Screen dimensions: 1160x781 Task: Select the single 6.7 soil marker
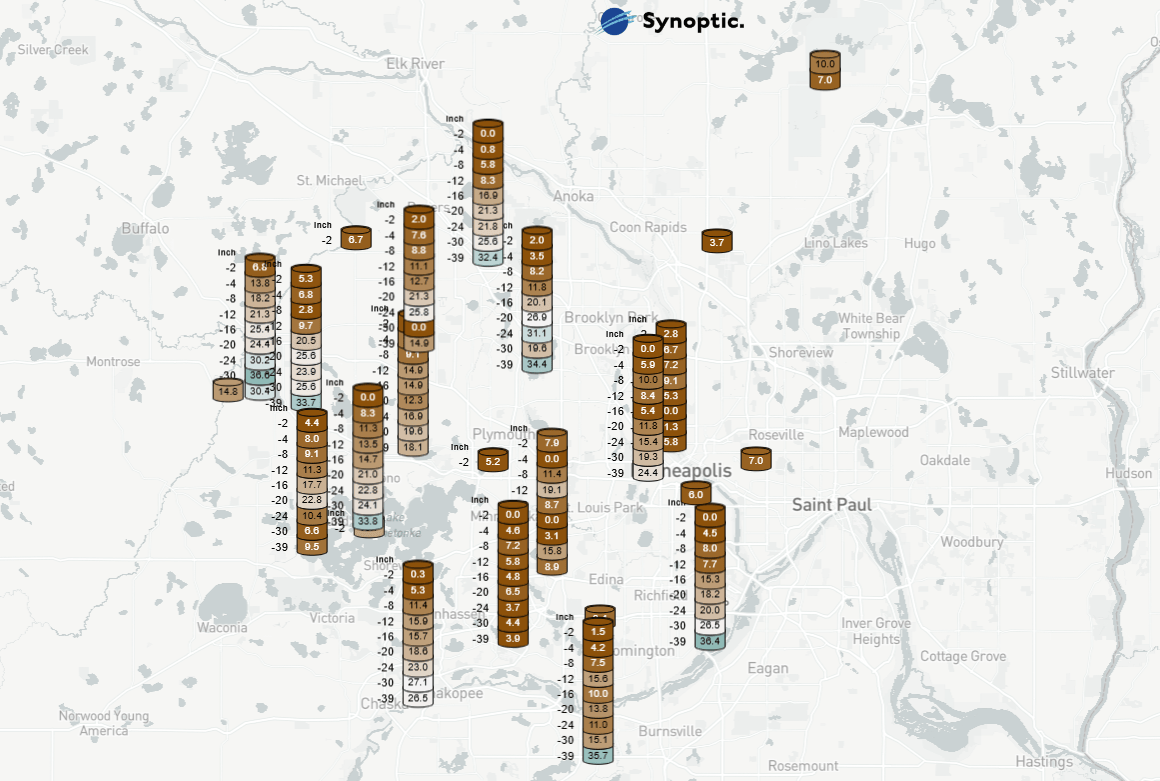click(356, 238)
